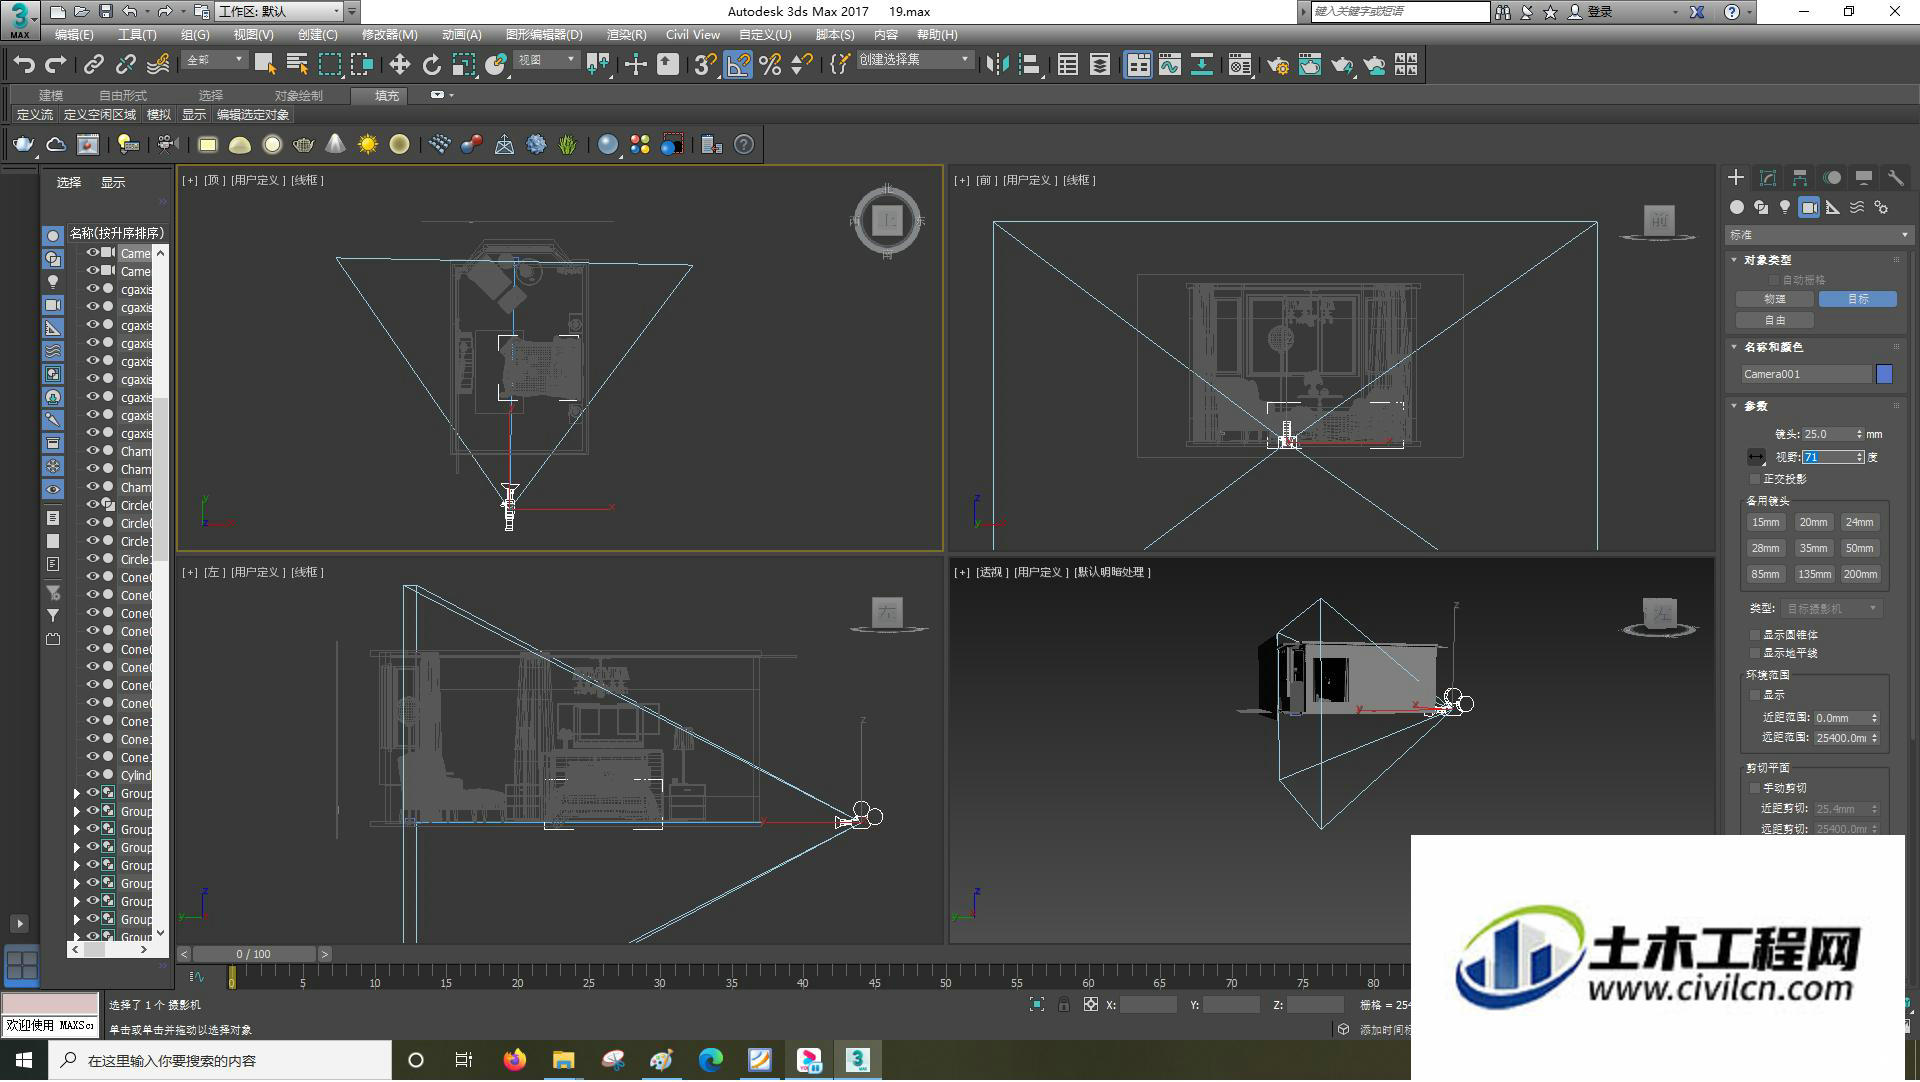Choose the 35mm stock lens

(x=1812, y=548)
